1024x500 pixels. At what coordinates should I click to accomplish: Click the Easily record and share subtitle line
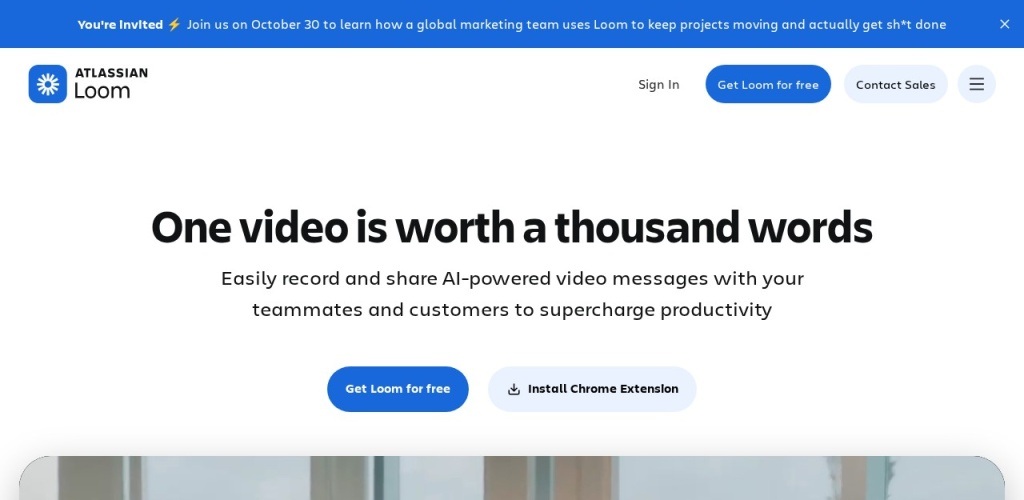coord(512,279)
